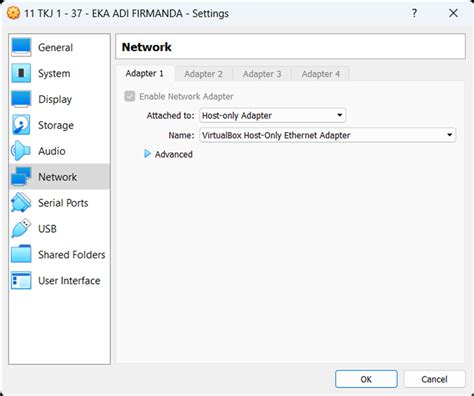Viewport: 474px width, 396px height.
Task: Select the System chip icon
Action: pos(21,73)
